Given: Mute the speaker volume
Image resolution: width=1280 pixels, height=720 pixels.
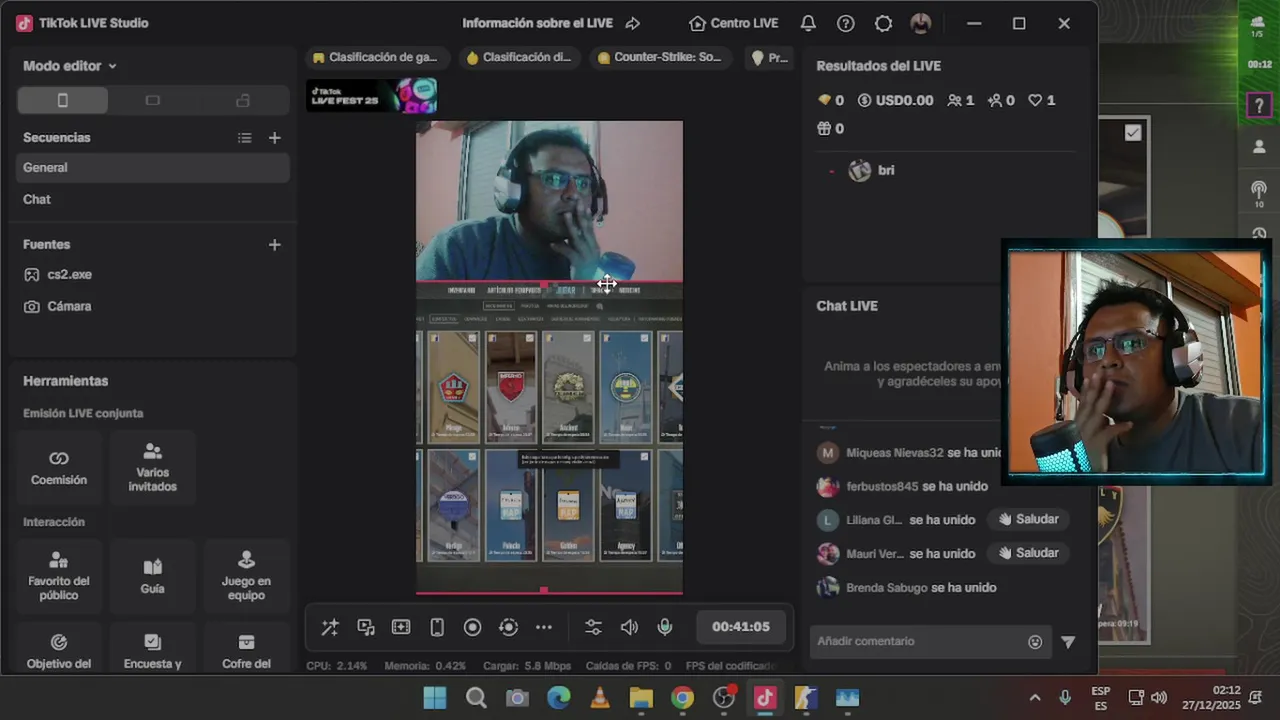Looking at the screenshot, I should coord(629,627).
